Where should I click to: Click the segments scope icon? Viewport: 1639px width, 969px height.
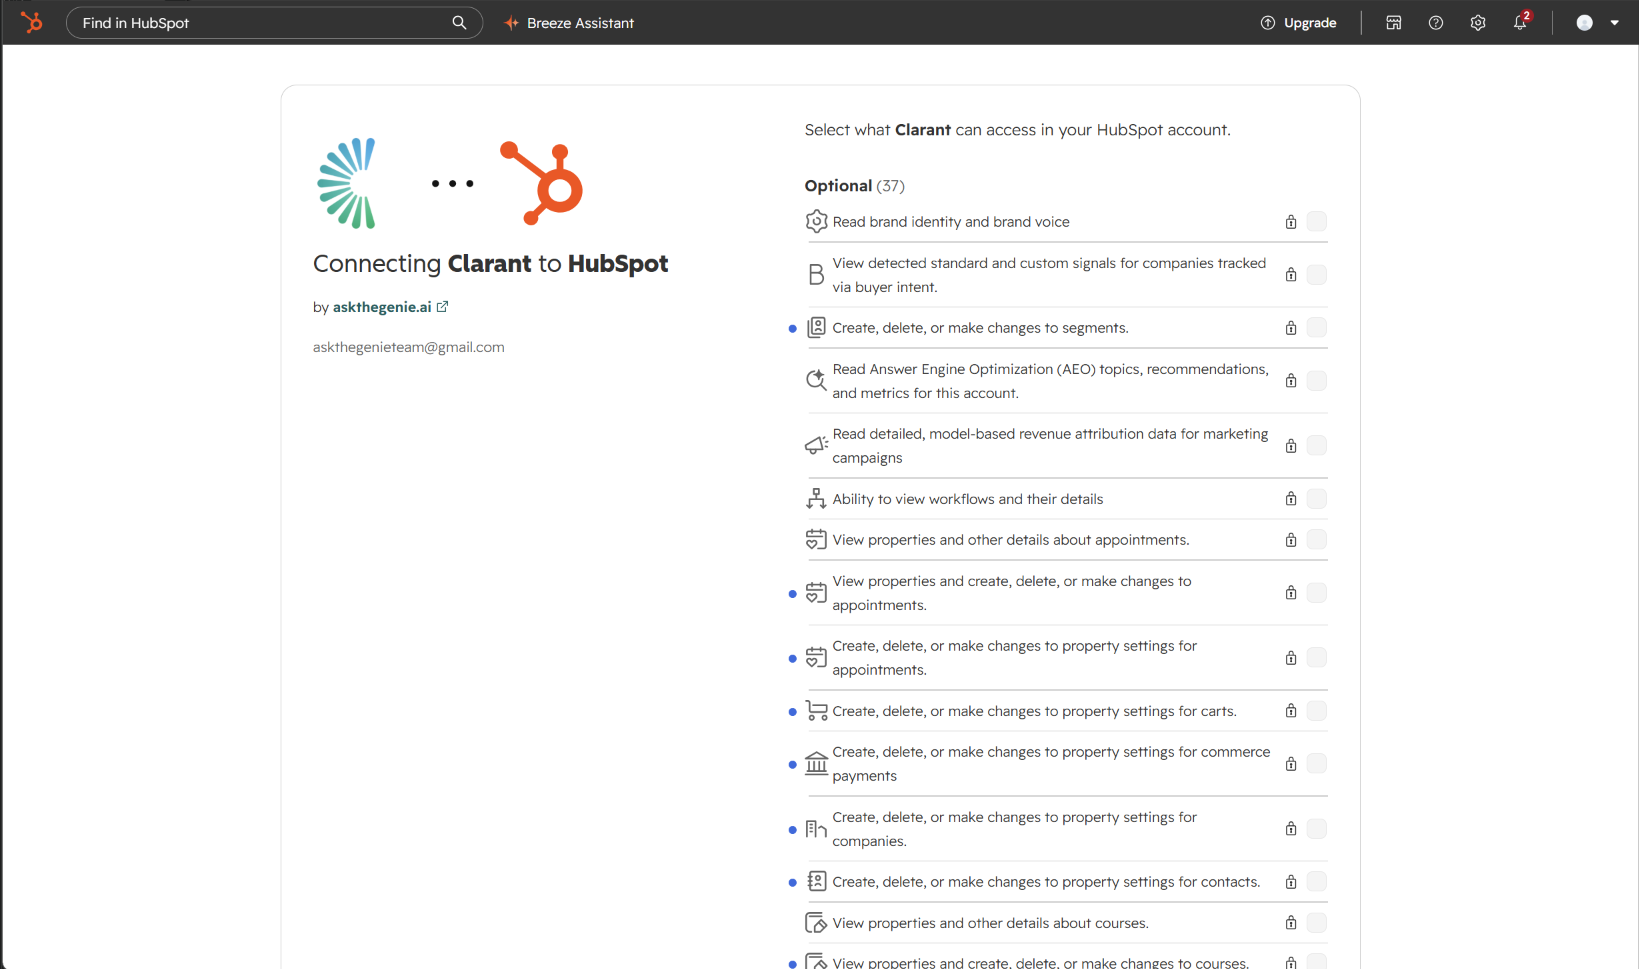pos(816,327)
